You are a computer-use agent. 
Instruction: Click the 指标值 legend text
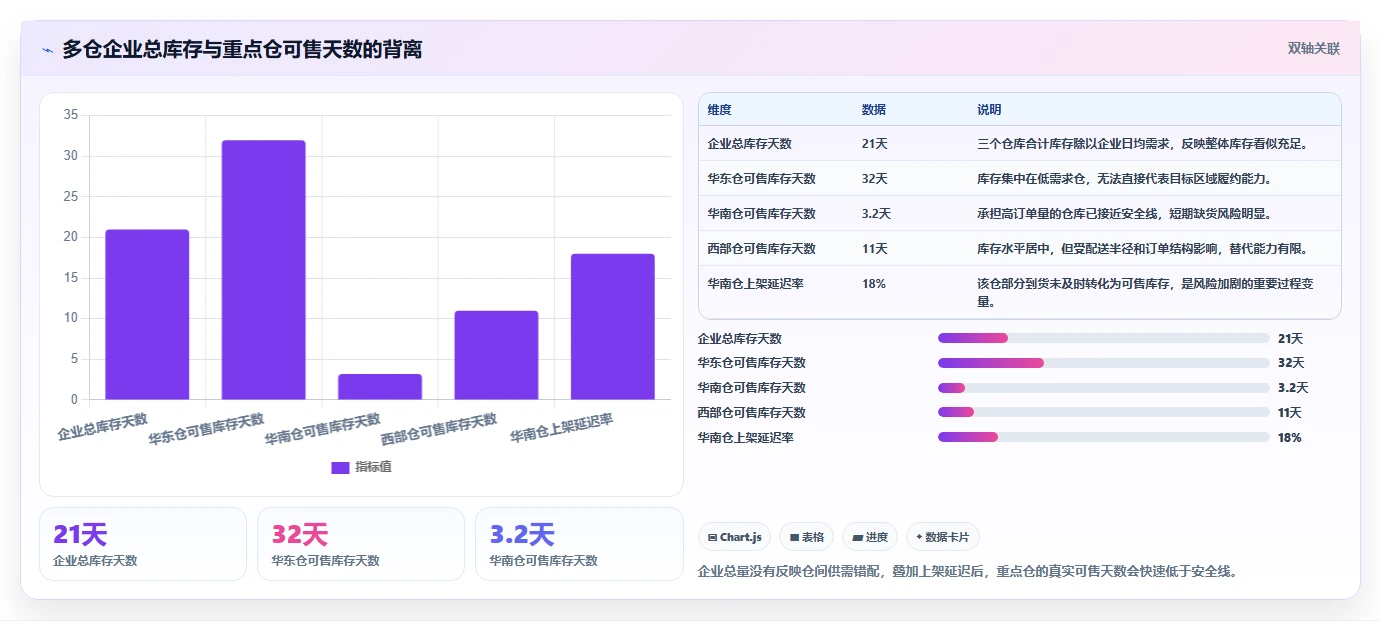pyautogui.click(x=373, y=467)
